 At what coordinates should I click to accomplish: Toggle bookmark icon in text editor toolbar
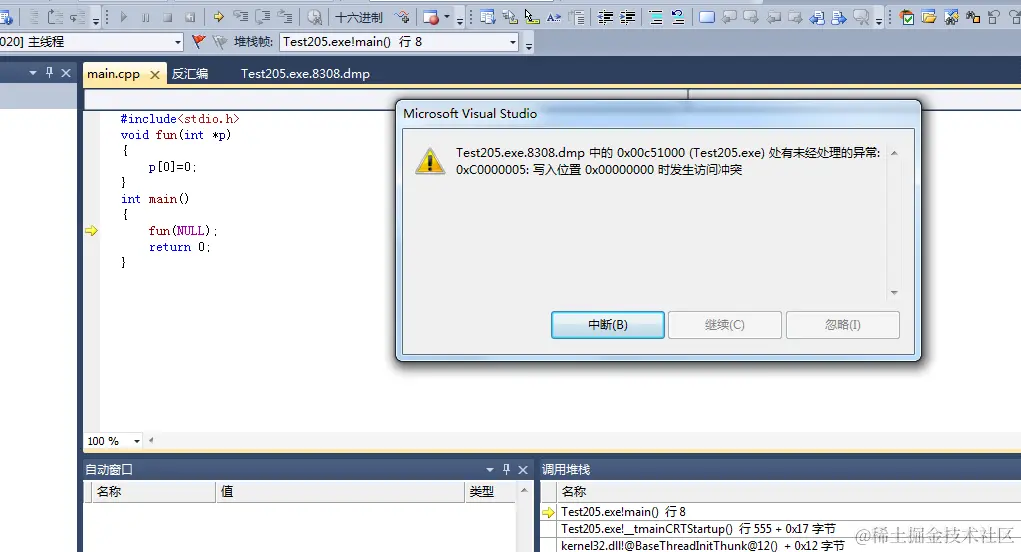coord(706,18)
